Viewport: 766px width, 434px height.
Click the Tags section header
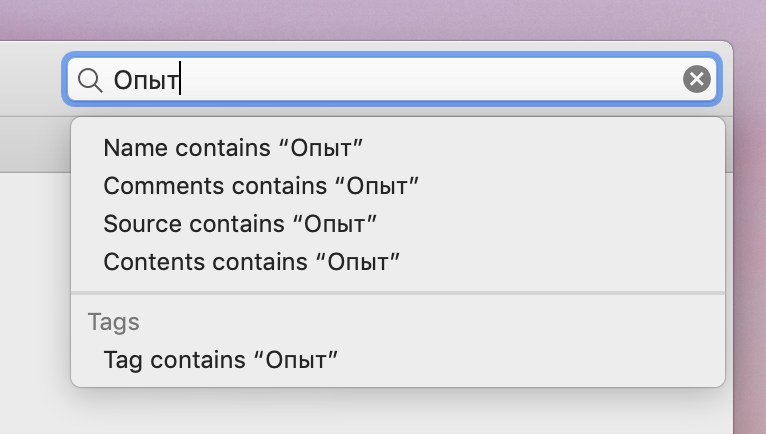tap(113, 322)
